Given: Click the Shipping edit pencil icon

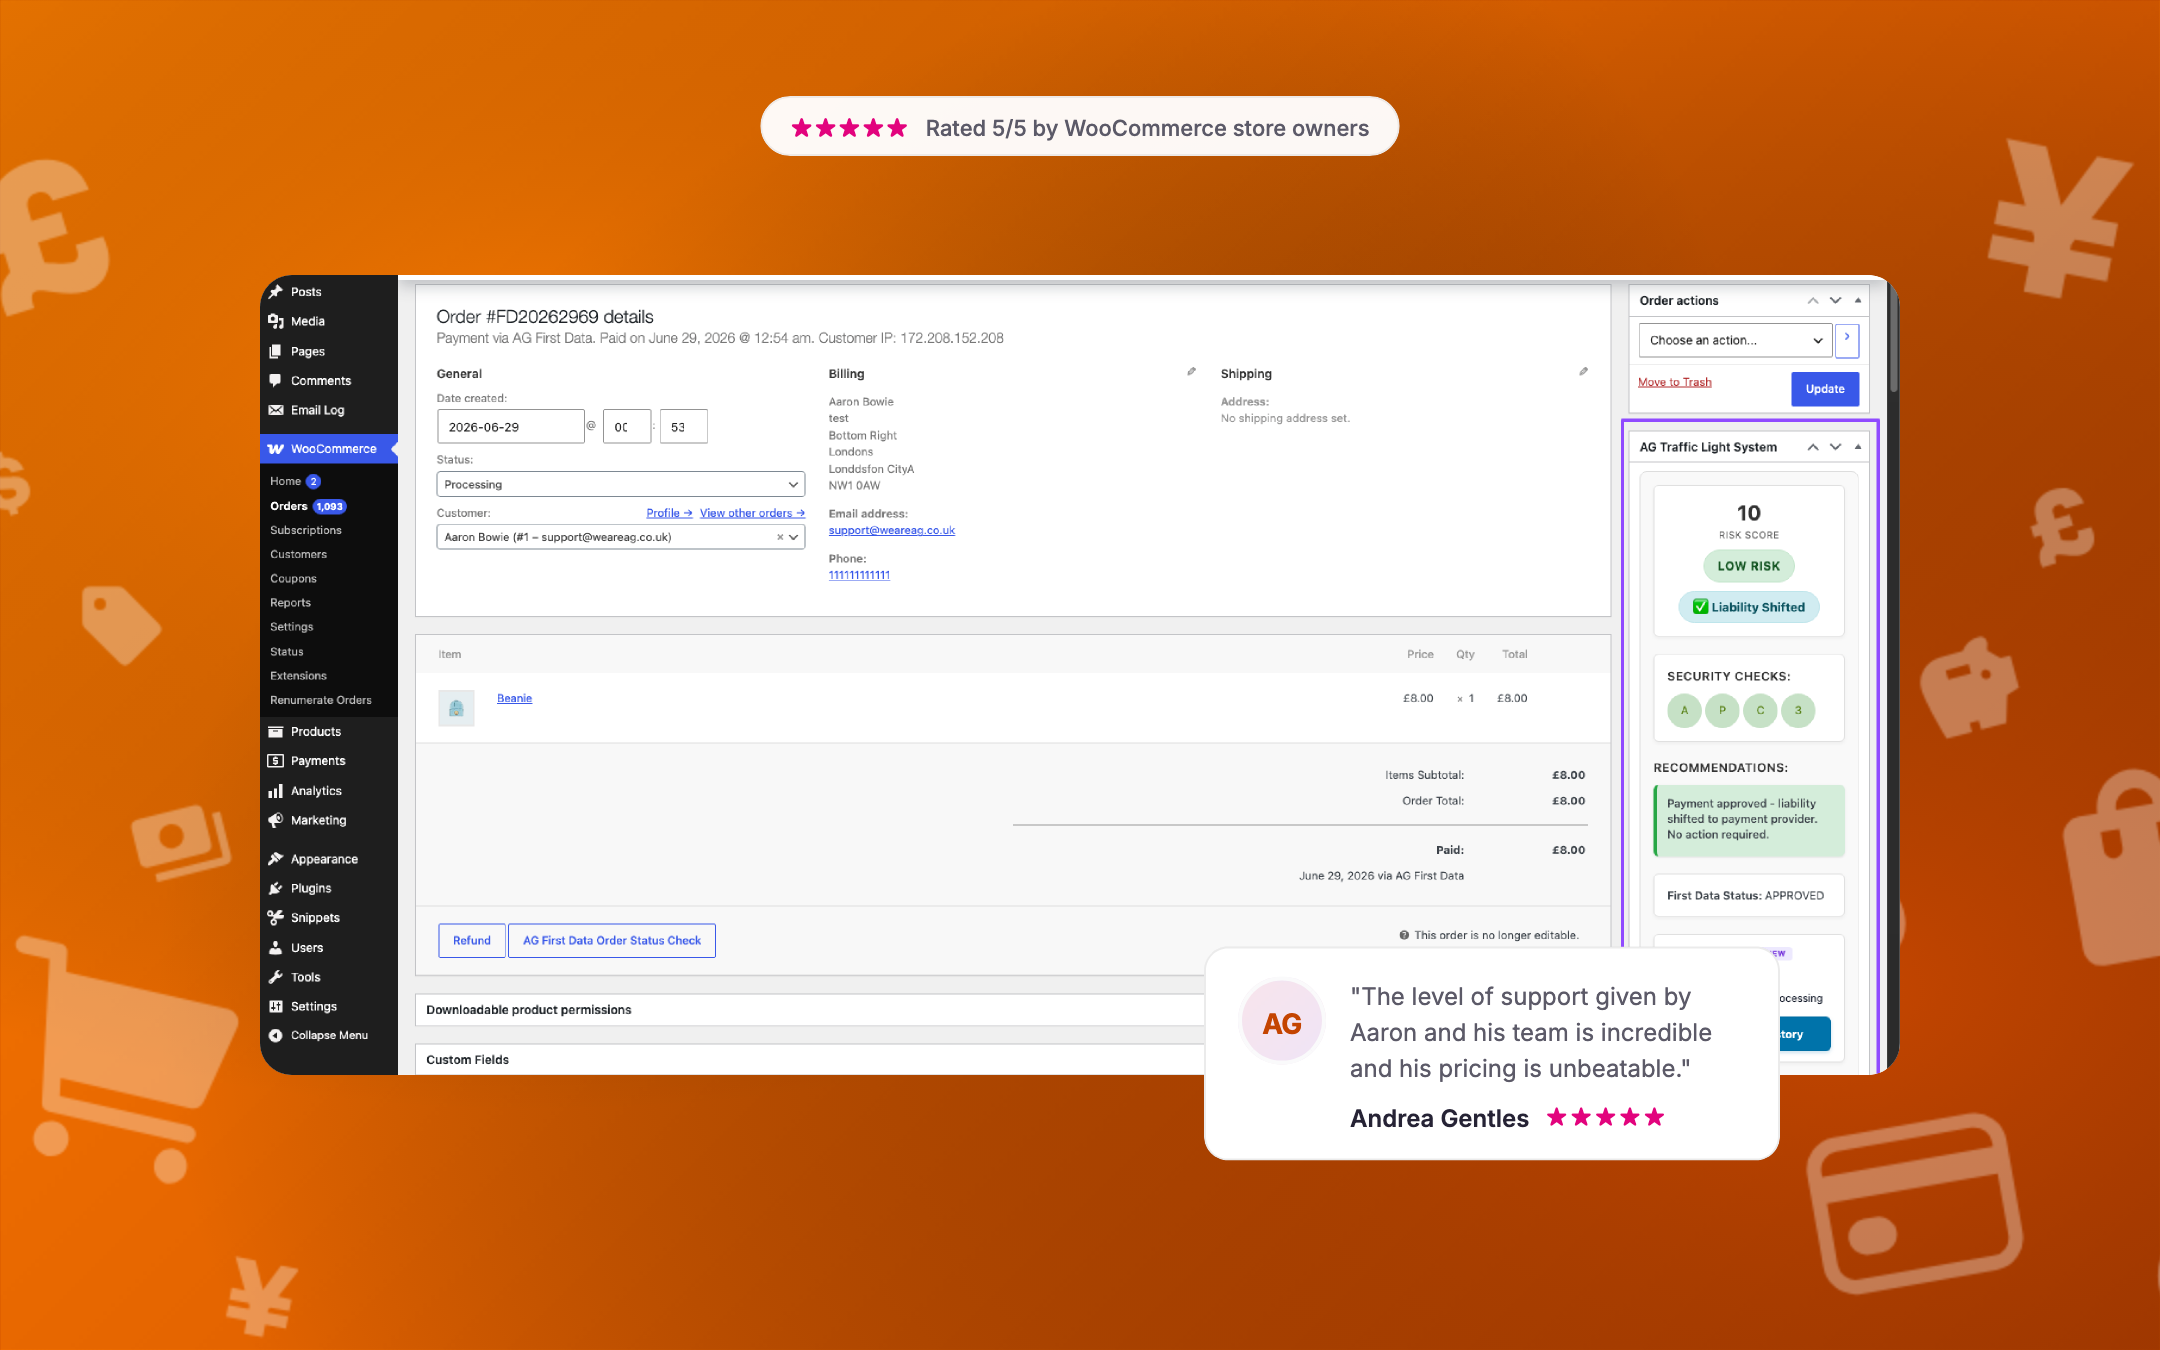Looking at the screenshot, I should 1583,371.
